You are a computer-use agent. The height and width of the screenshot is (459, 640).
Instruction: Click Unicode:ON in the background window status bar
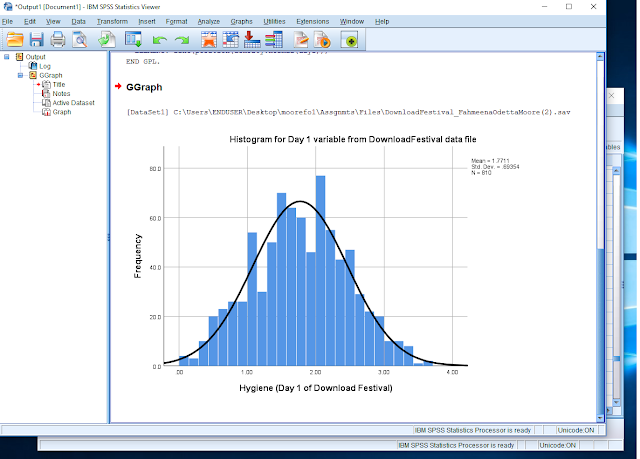(558, 446)
